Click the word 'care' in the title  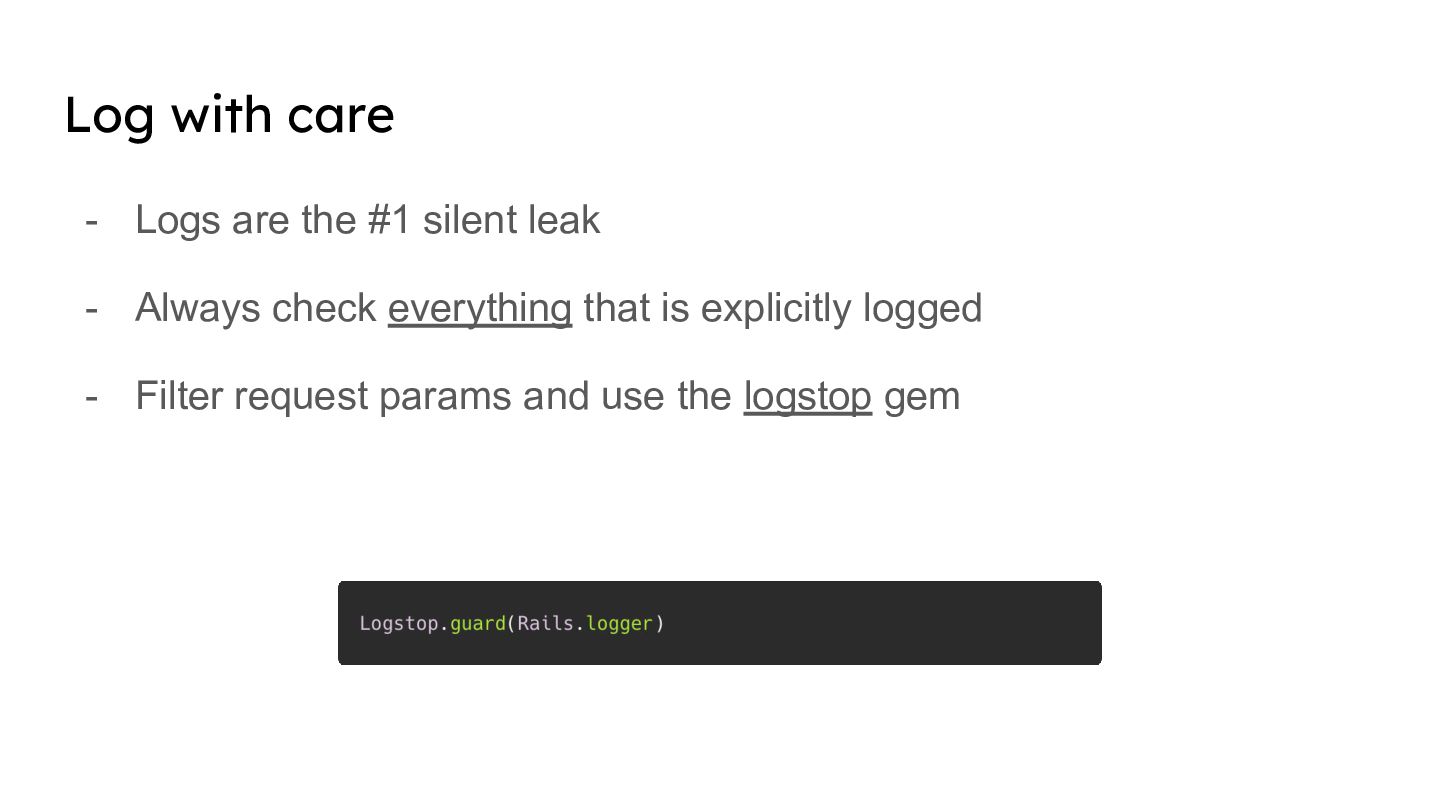341,116
